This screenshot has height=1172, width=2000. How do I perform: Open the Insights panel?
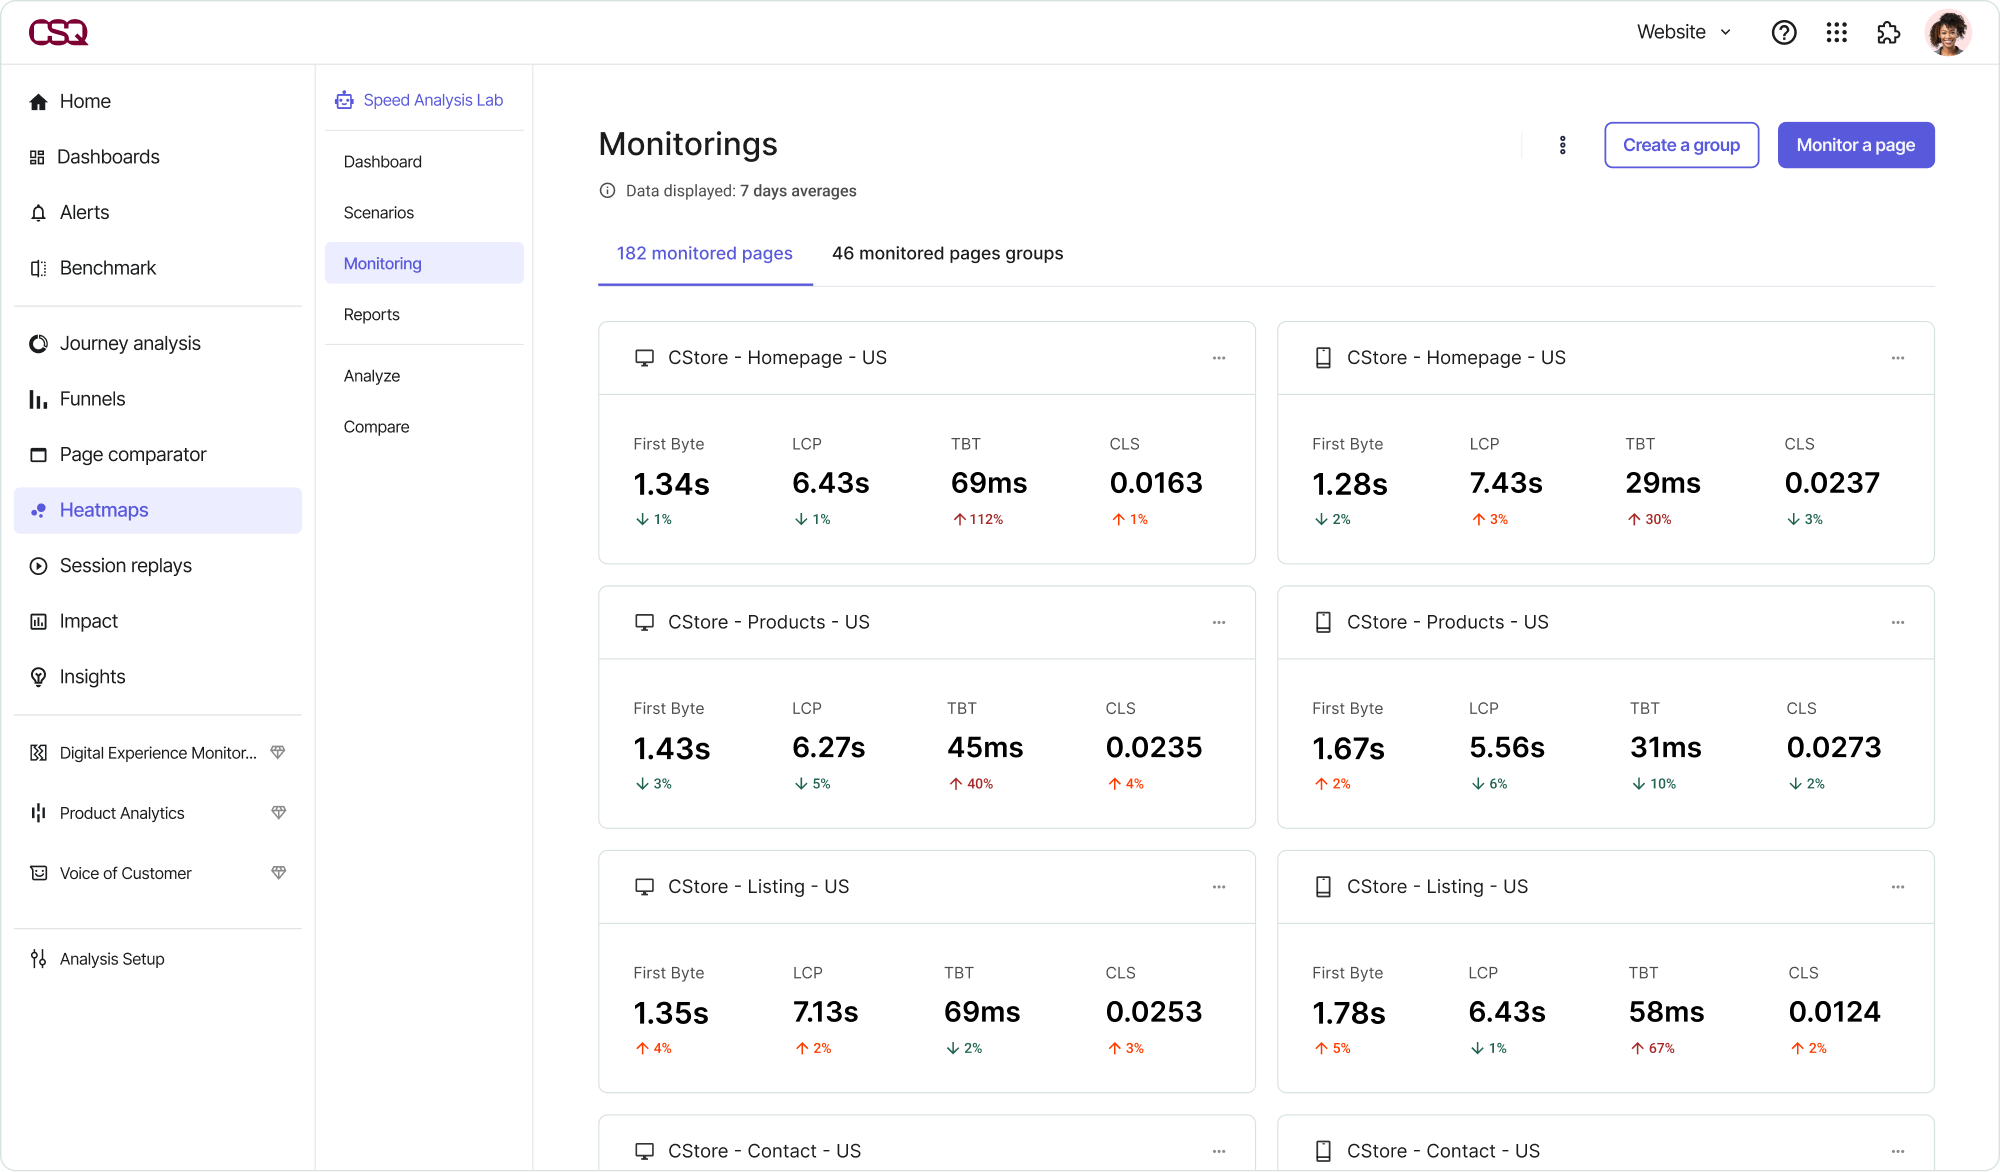coord(92,676)
